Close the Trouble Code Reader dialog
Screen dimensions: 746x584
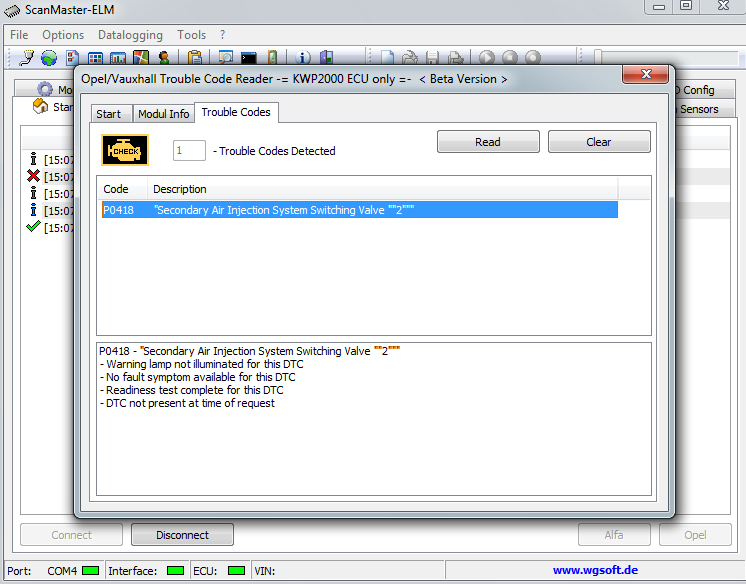(x=646, y=74)
